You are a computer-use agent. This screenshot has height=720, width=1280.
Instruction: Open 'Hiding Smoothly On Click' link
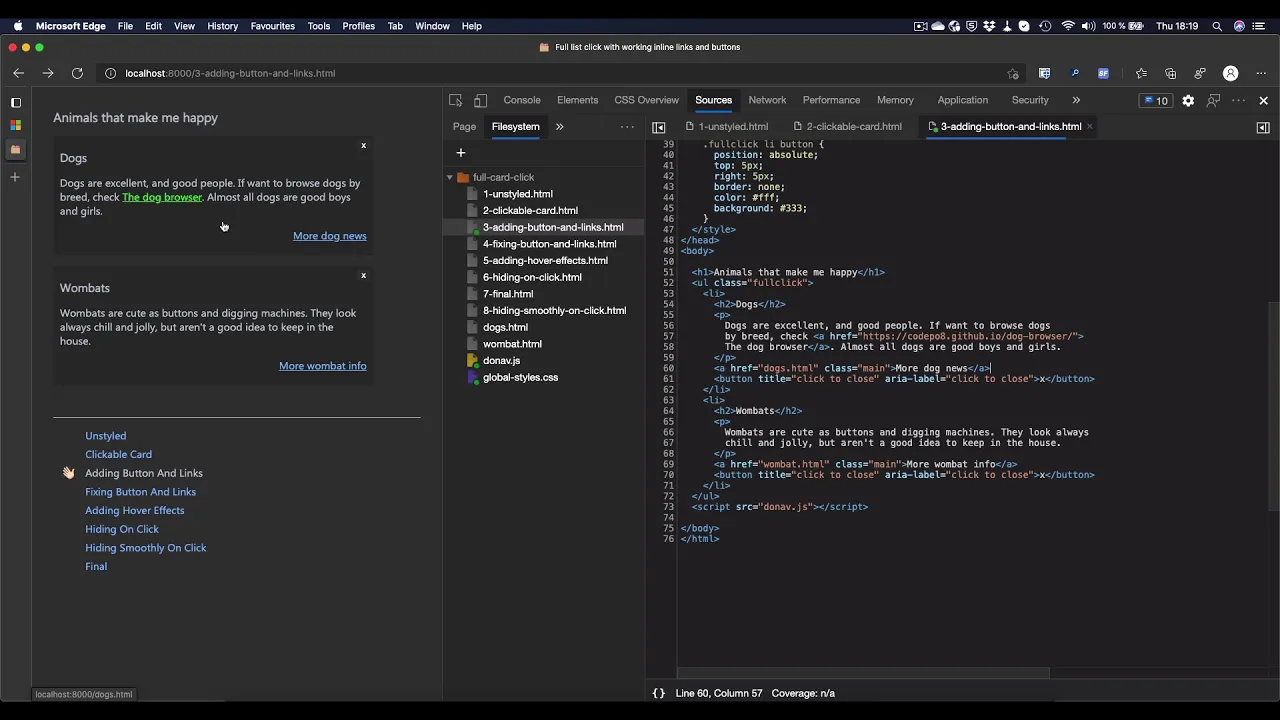coord(145,548)
